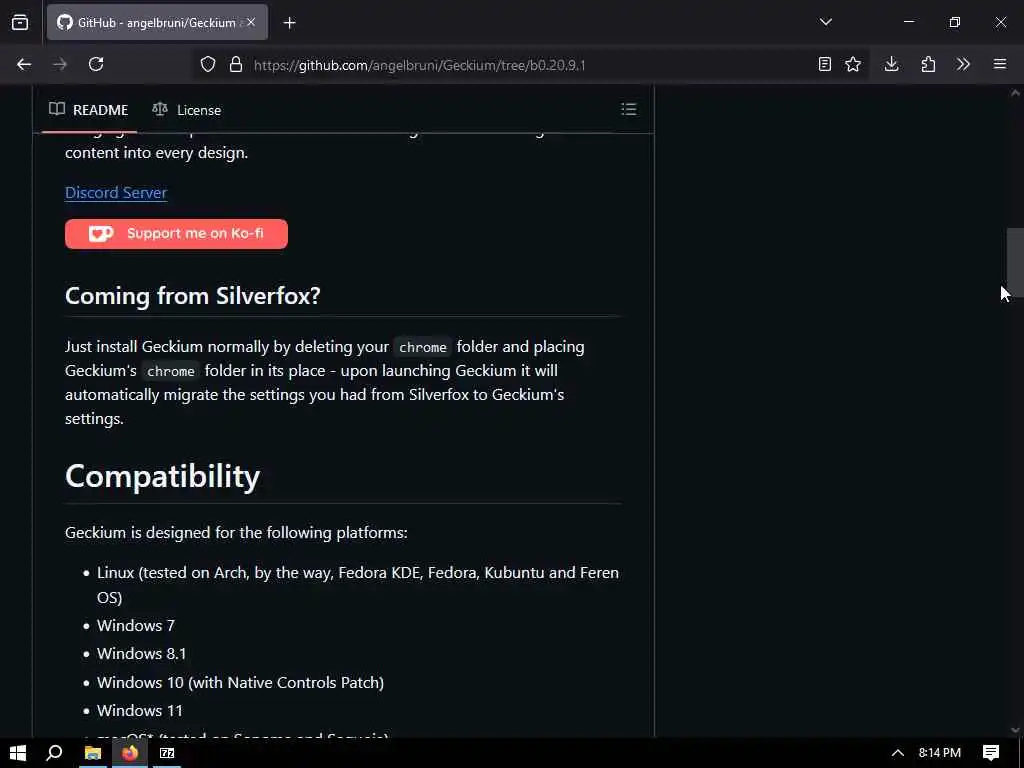Open taskbar search magnifier
1024x768 pixels.
pos(54,753)
